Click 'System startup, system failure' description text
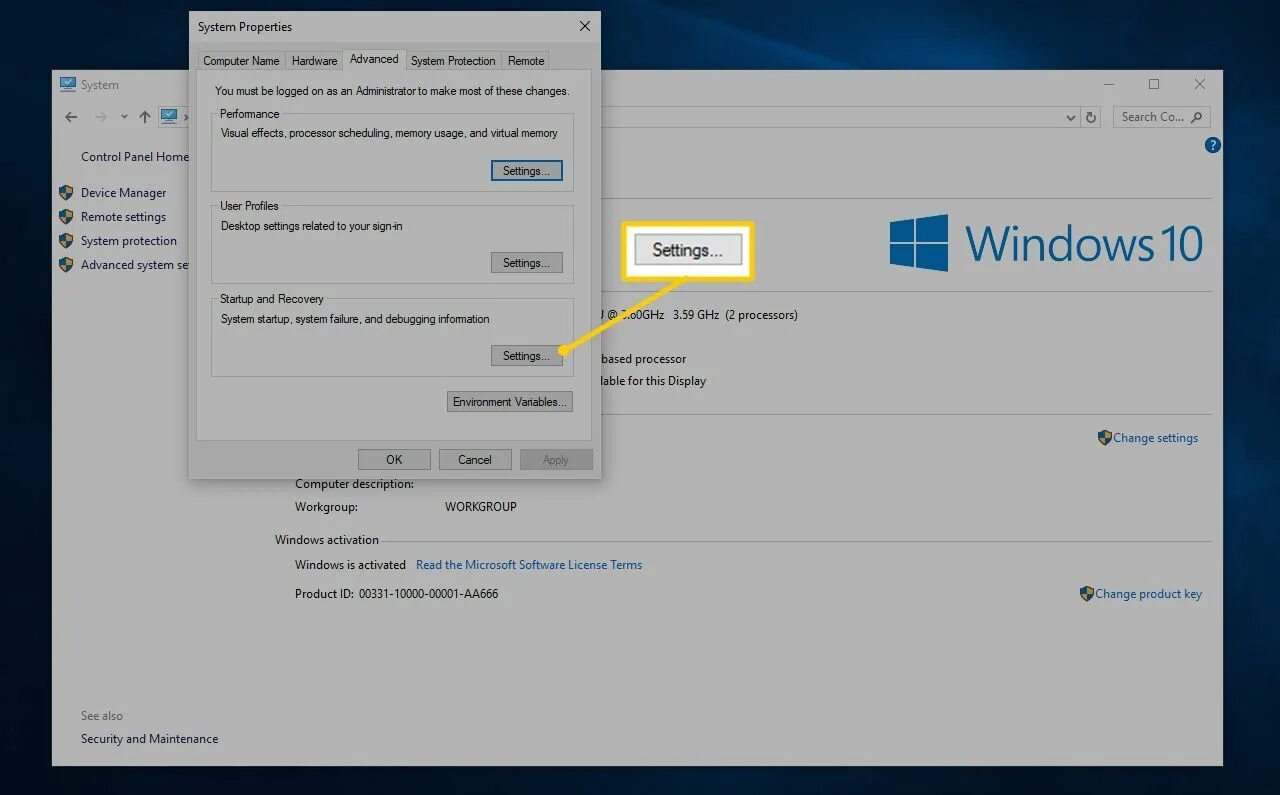 tap(355, 319)
